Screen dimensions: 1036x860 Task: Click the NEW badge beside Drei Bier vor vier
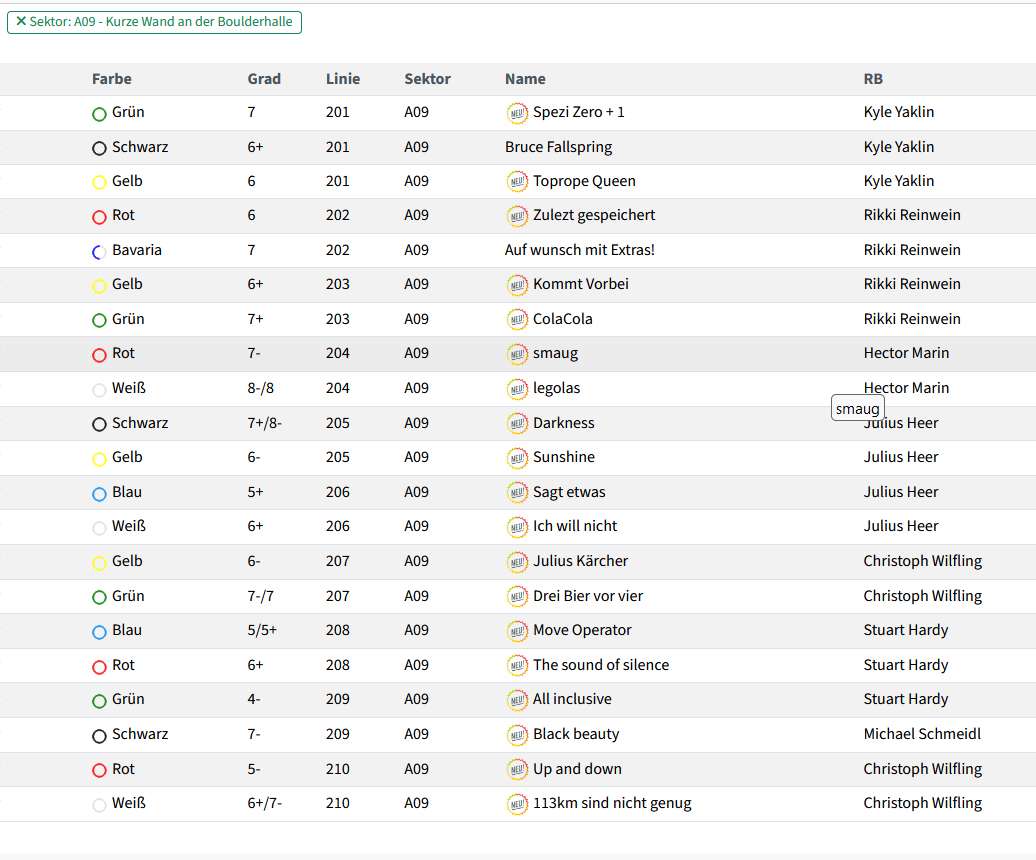(517, 596)
